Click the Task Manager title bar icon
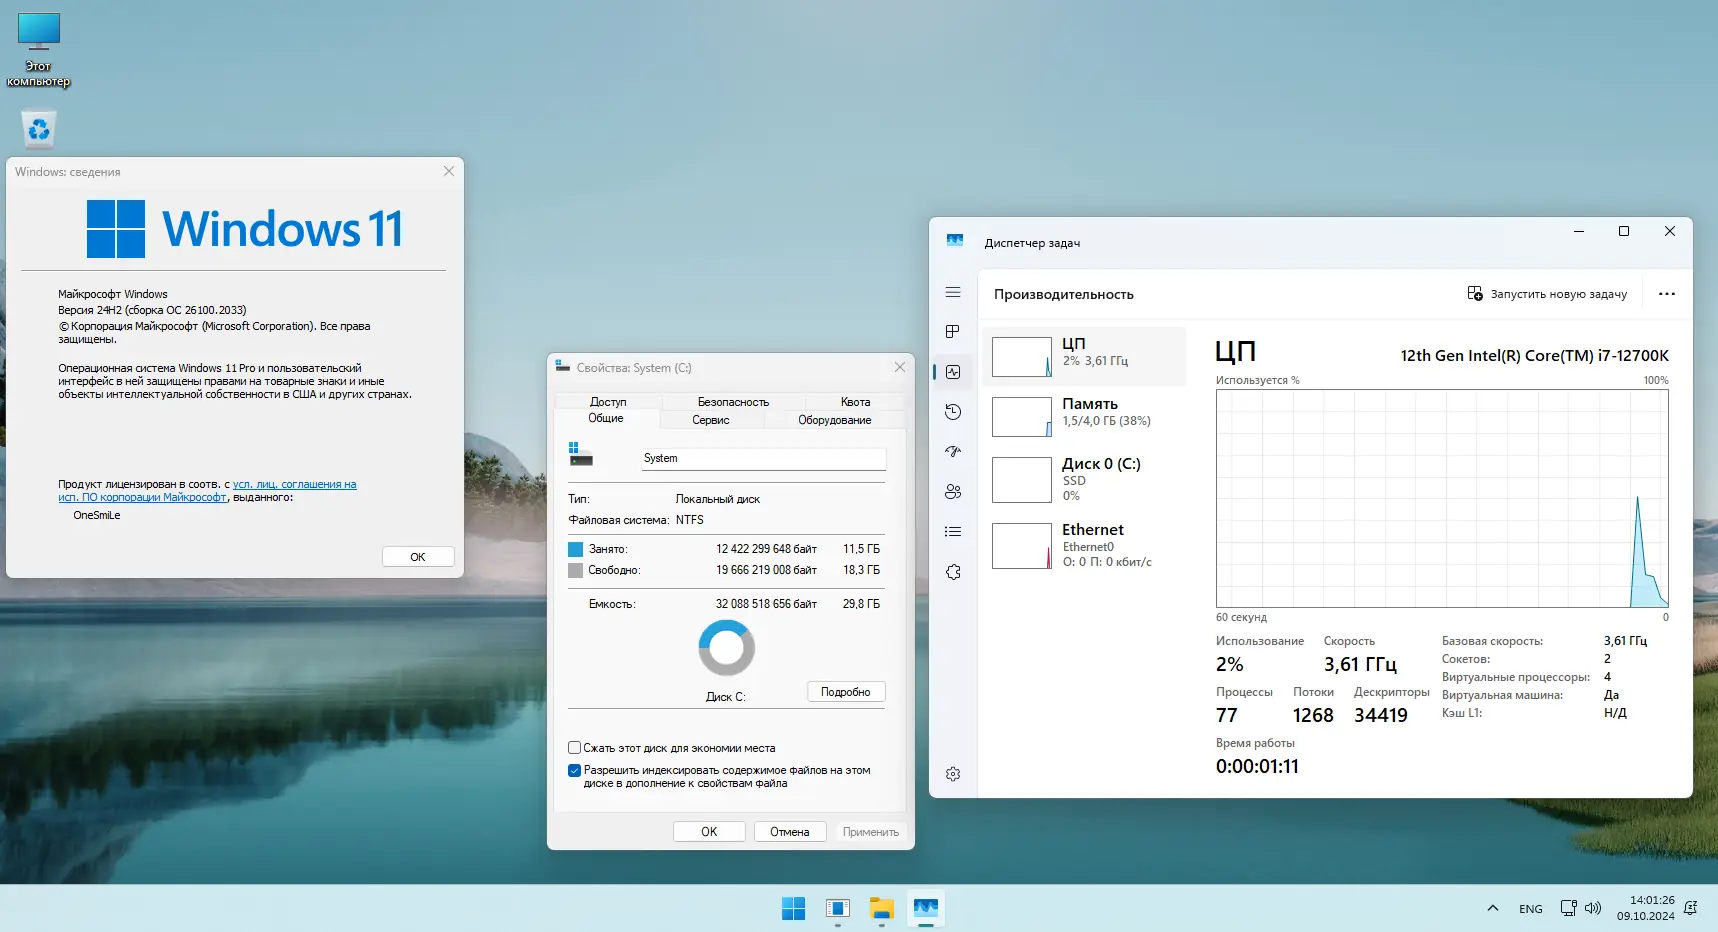 pos(955,241)
